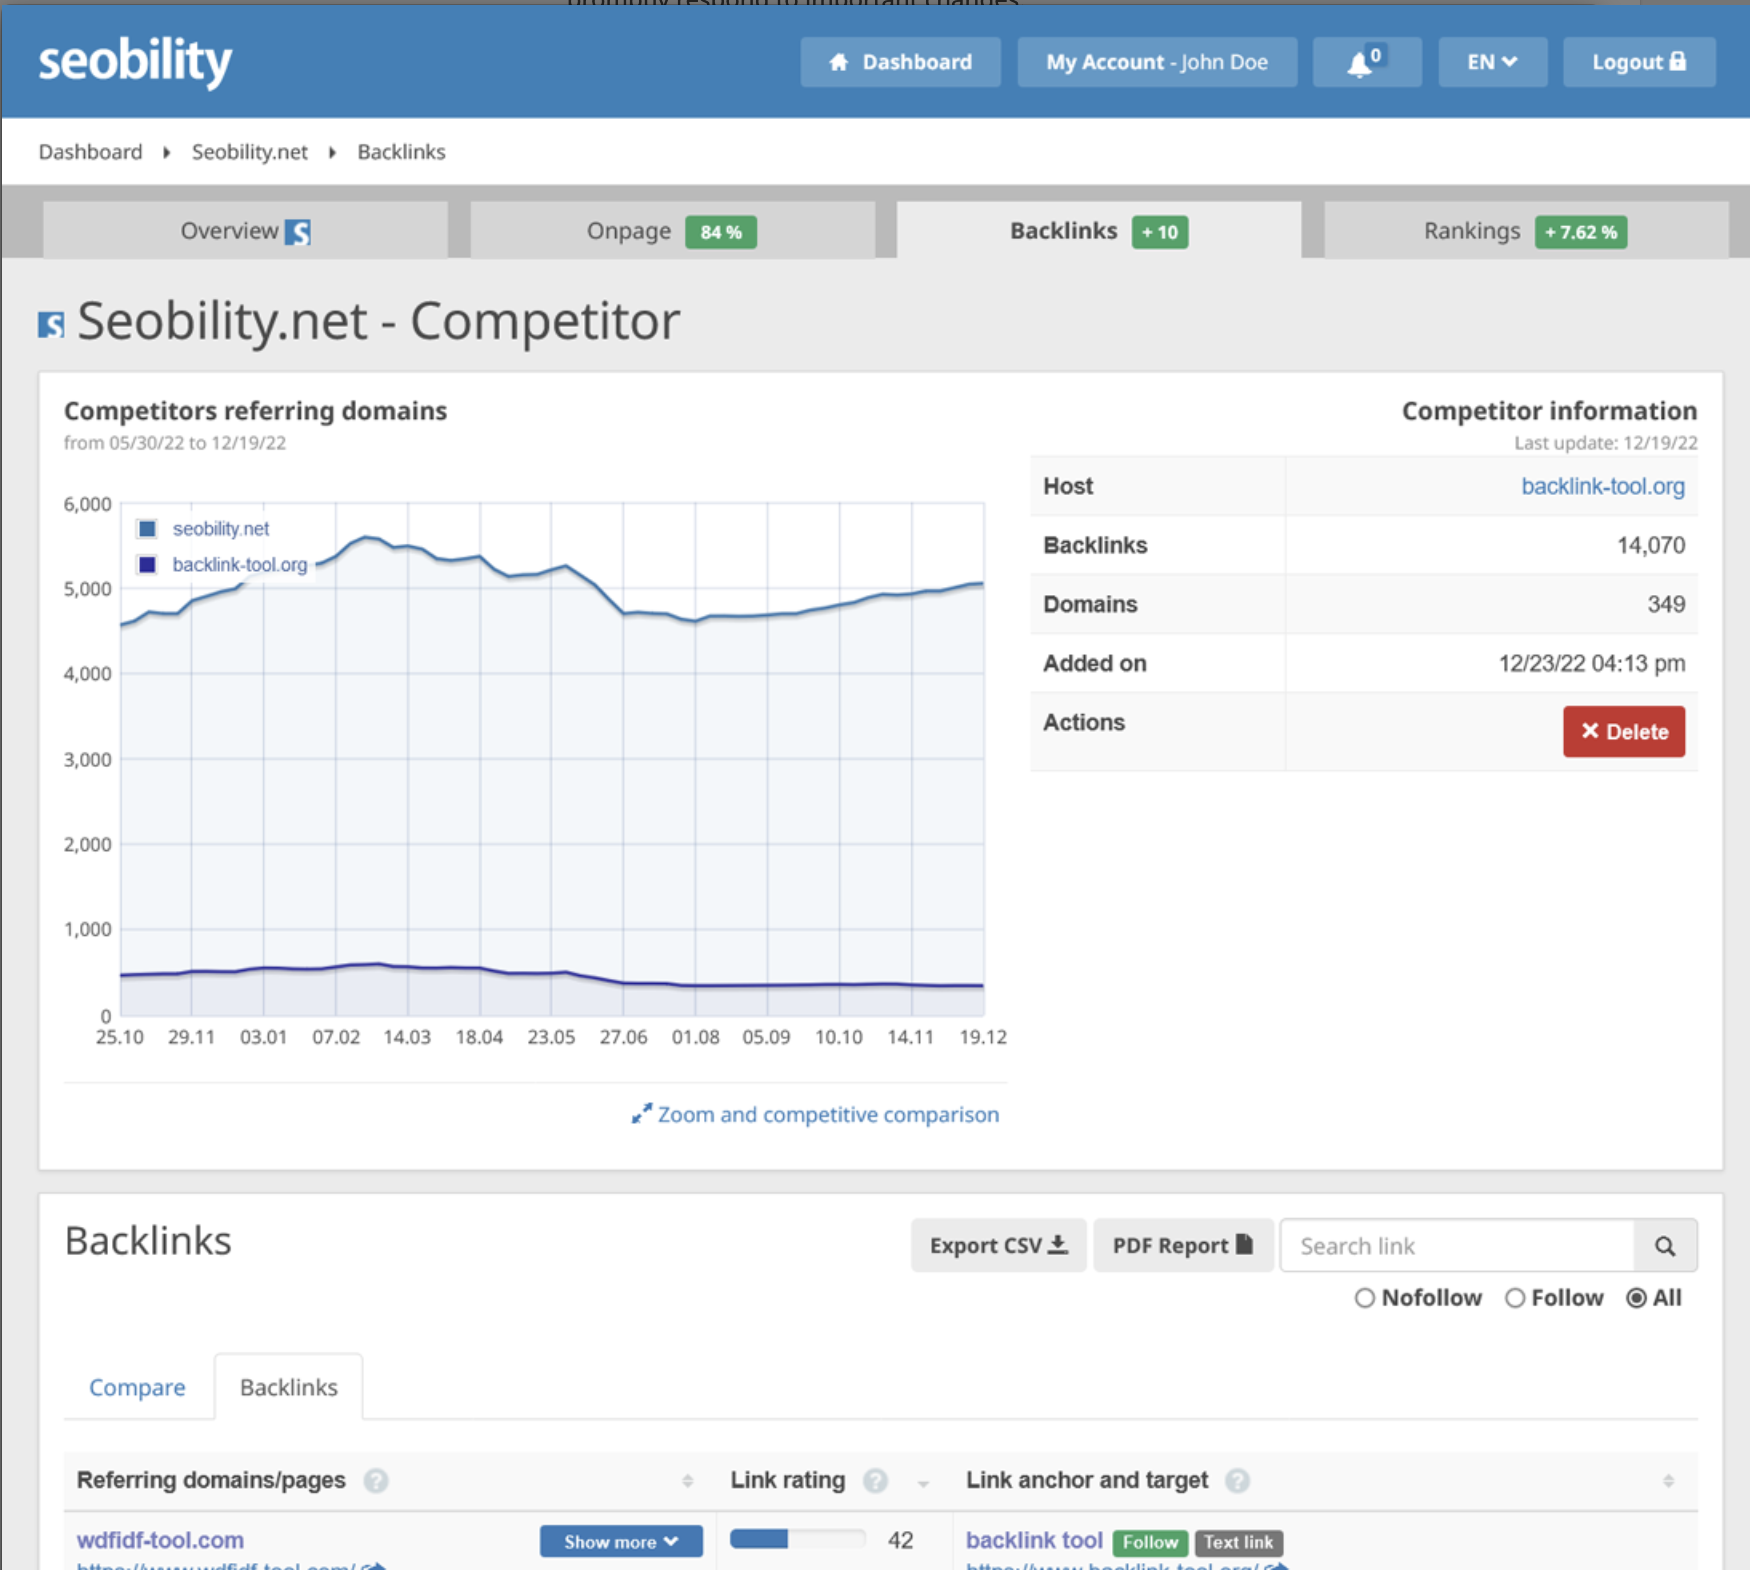Switch to the Onpage tab

click(672, 231)
